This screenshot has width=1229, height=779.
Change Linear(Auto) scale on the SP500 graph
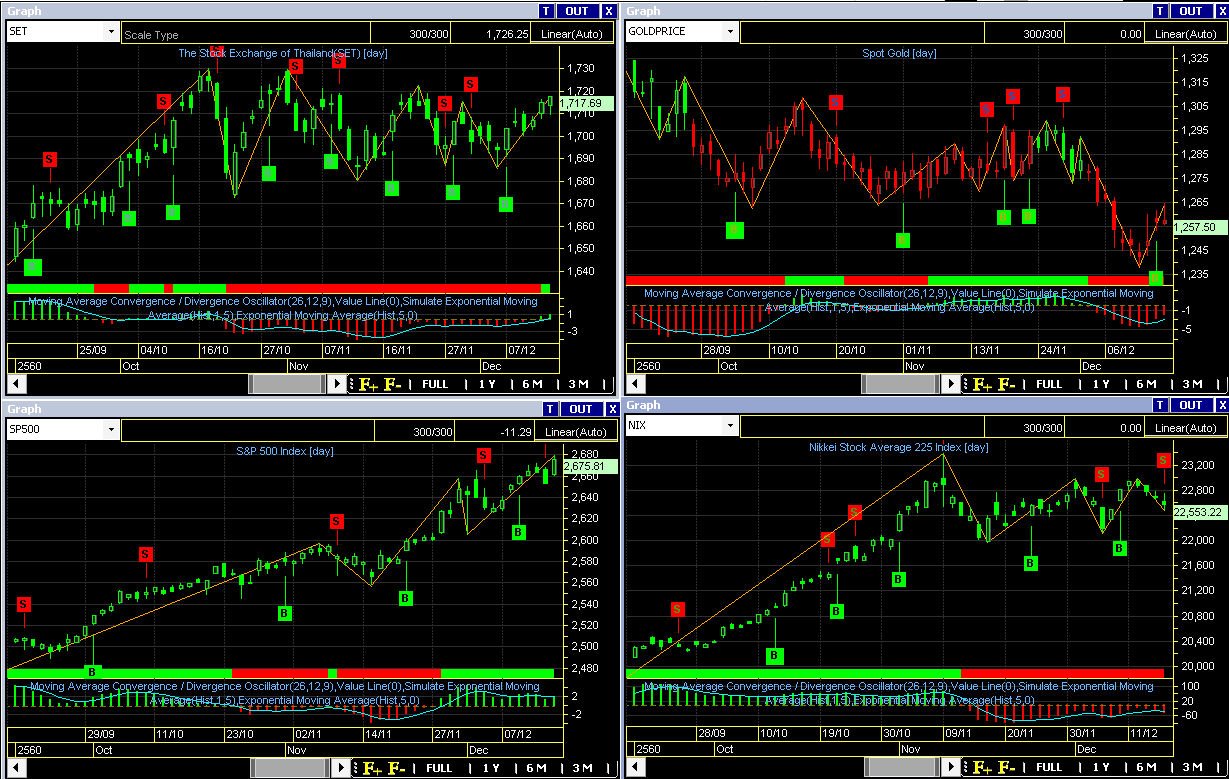click(x=575, y=432)
